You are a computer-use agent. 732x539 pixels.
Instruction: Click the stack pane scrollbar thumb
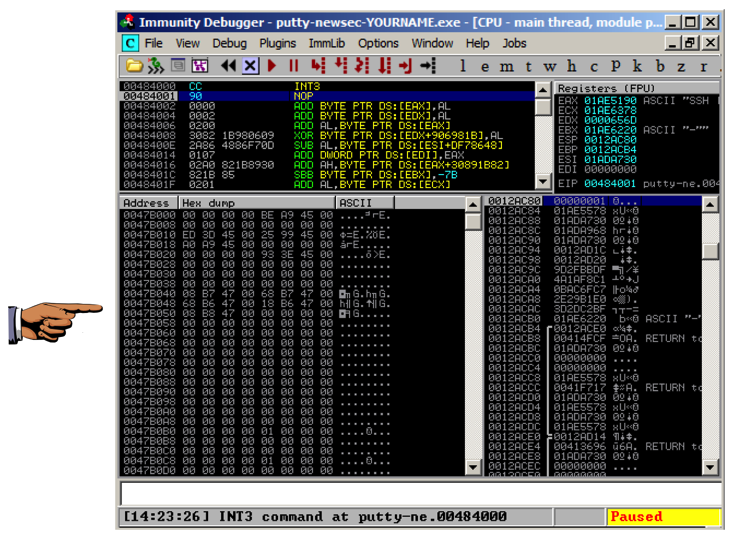pos(710,251)
